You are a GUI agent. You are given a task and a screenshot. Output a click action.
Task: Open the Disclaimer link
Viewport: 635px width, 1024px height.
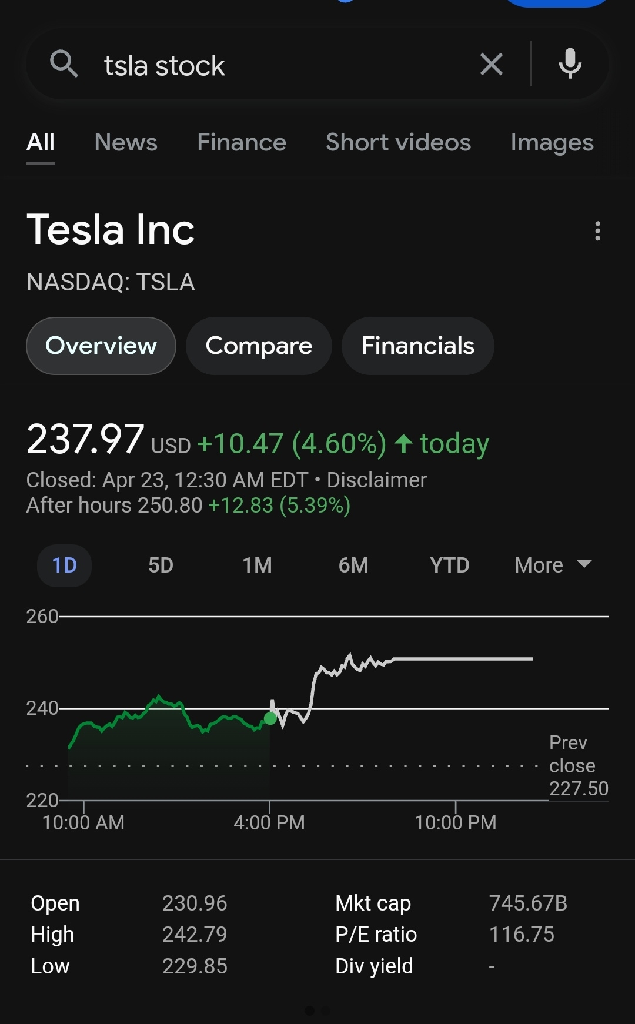(376, 480)
